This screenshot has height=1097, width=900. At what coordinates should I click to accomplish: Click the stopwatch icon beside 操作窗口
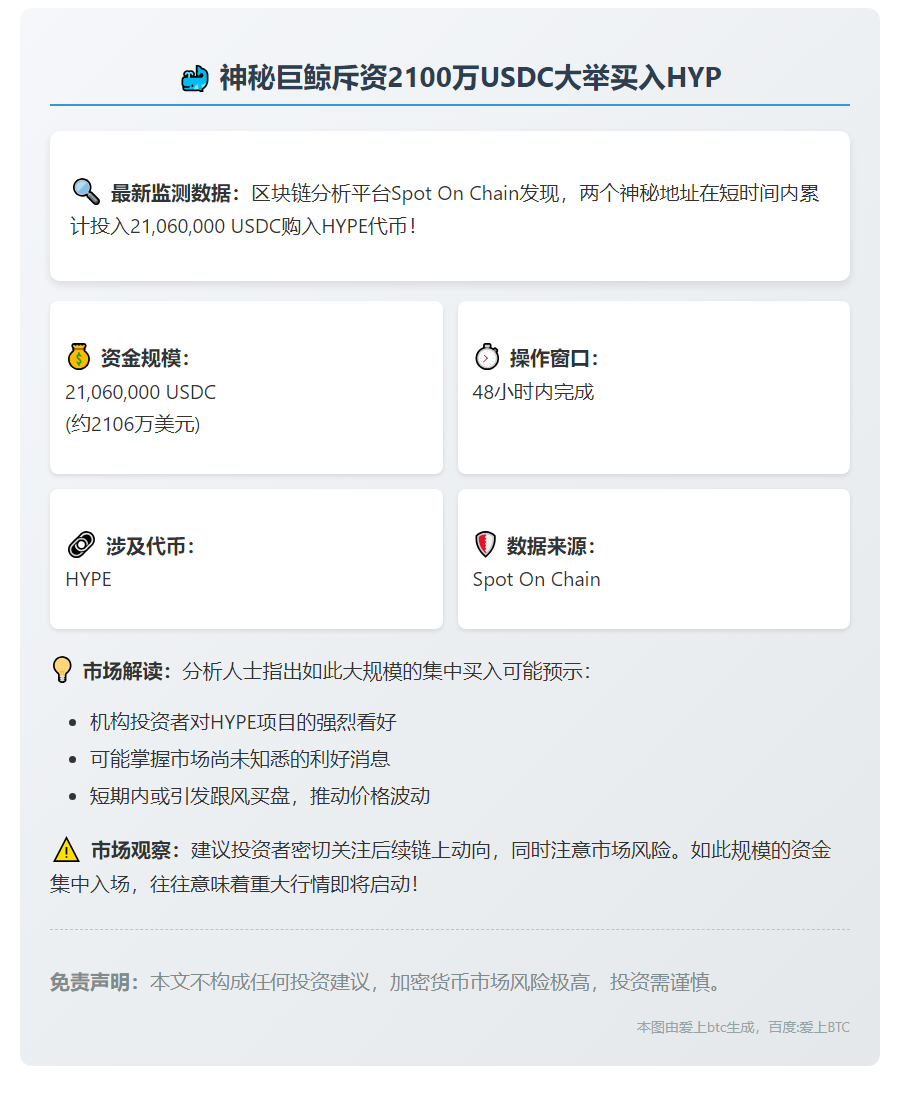tap(487, 357)
